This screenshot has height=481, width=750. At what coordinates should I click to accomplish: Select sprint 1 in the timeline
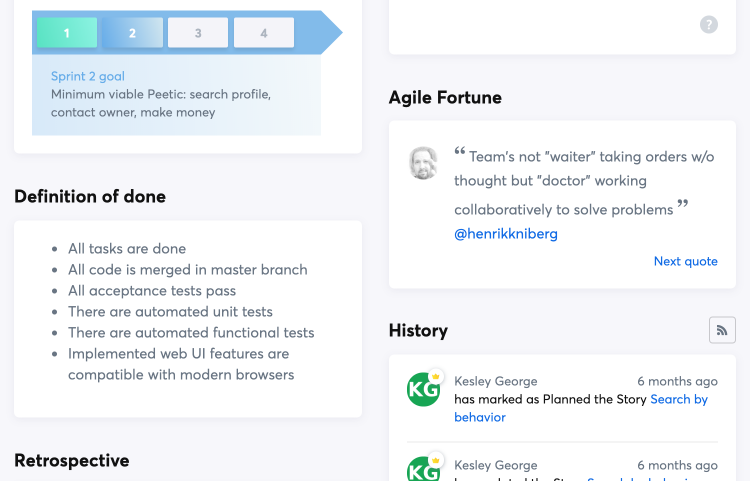pos(67,33)
